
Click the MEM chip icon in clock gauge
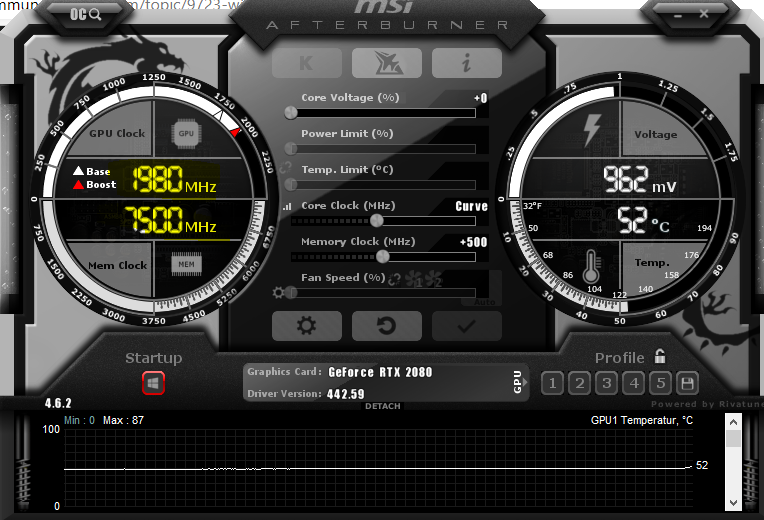point(186,265)
